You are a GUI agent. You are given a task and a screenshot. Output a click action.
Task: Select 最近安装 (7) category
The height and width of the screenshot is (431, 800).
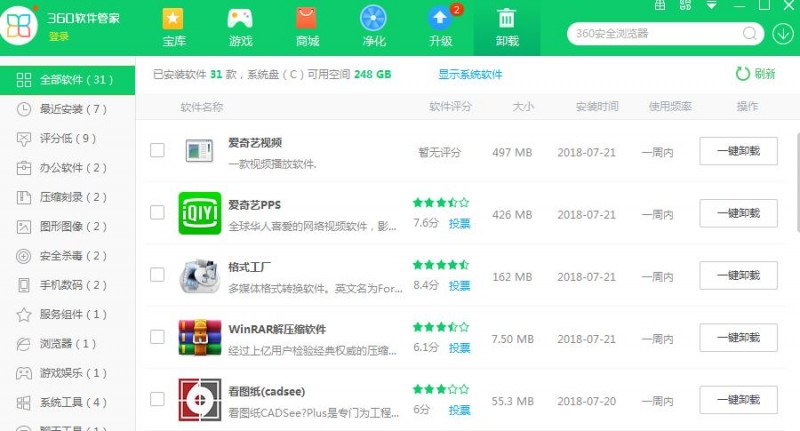(67, 109)
